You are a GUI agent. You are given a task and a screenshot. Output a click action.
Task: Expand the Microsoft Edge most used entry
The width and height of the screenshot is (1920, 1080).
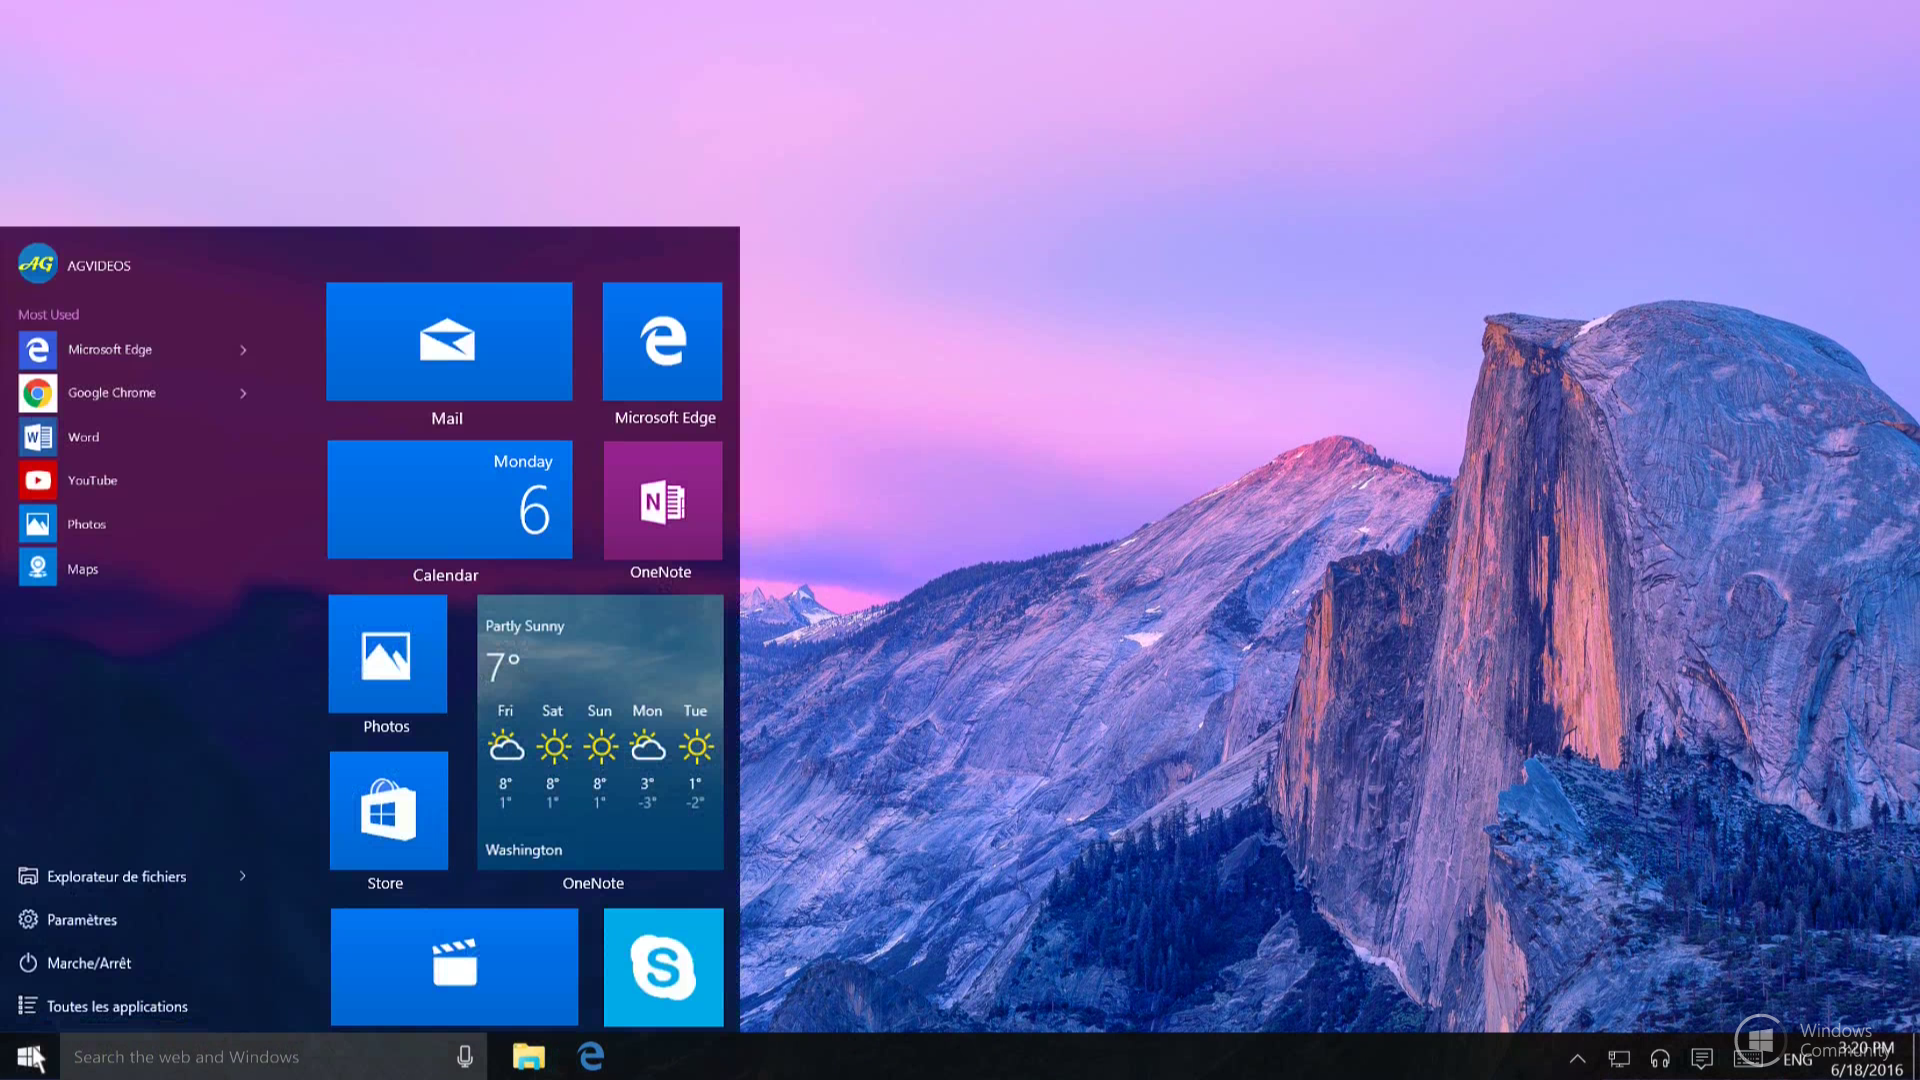coord(243,348)
